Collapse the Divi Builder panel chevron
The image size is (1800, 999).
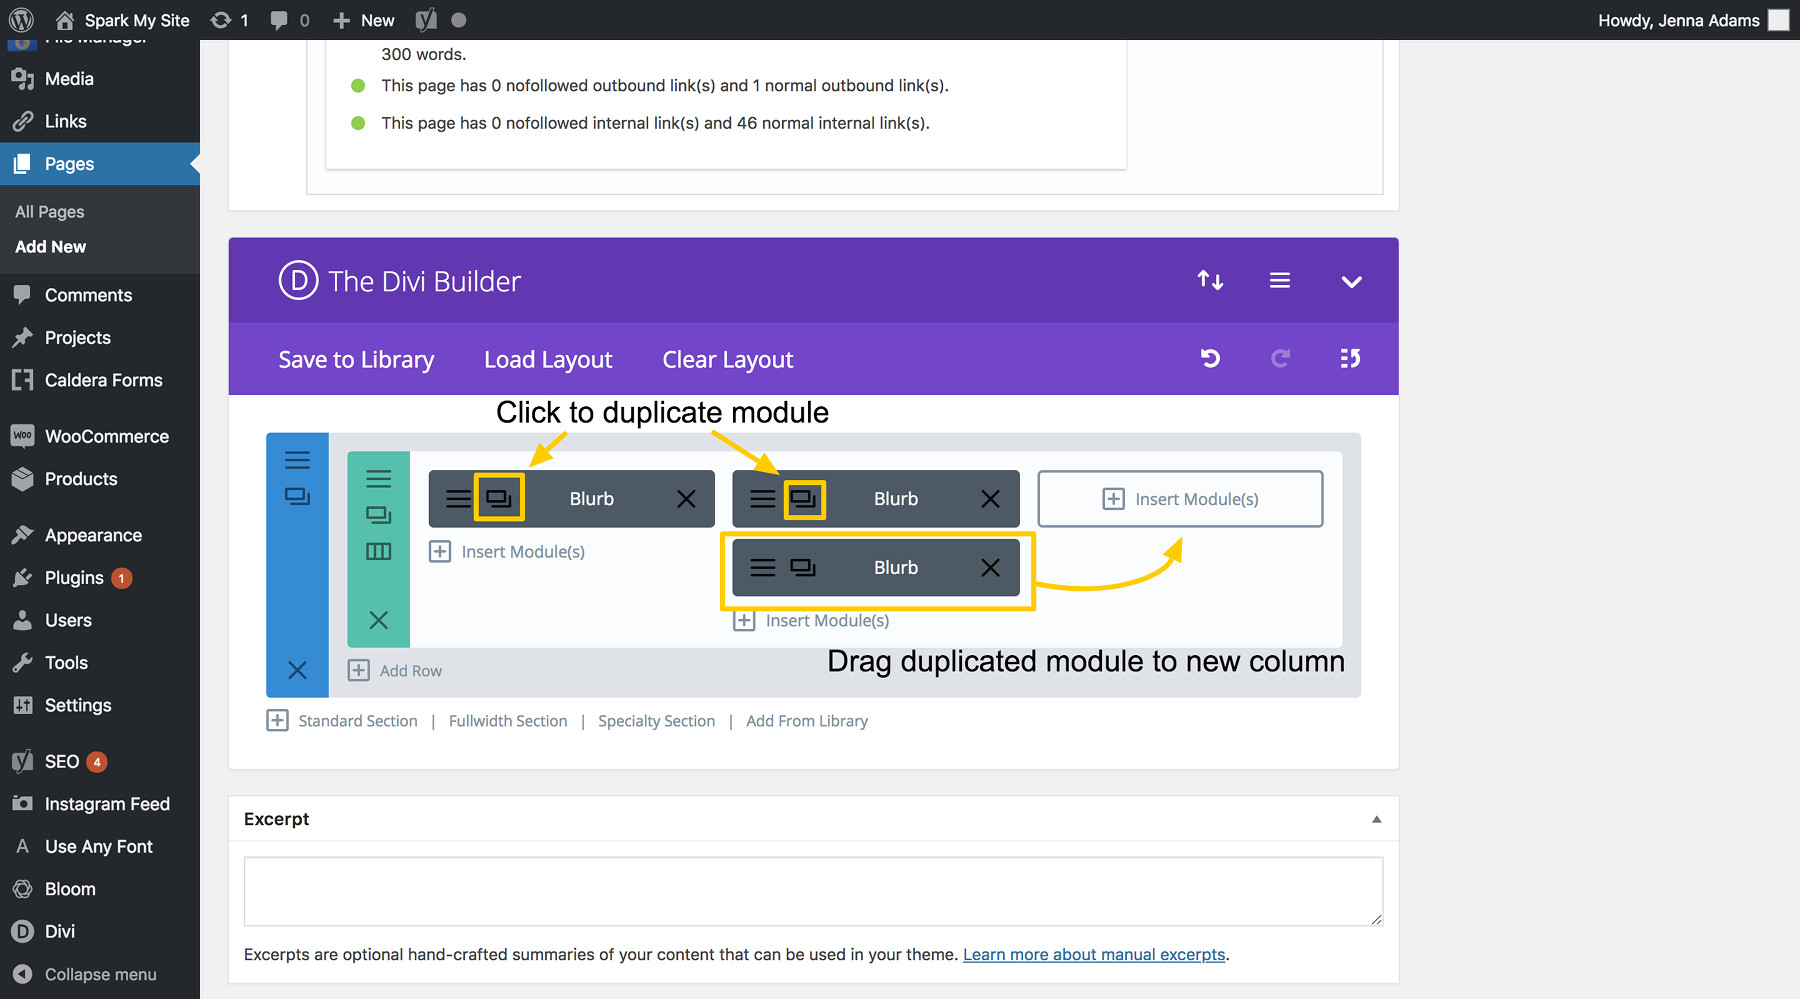[1351, 282]
